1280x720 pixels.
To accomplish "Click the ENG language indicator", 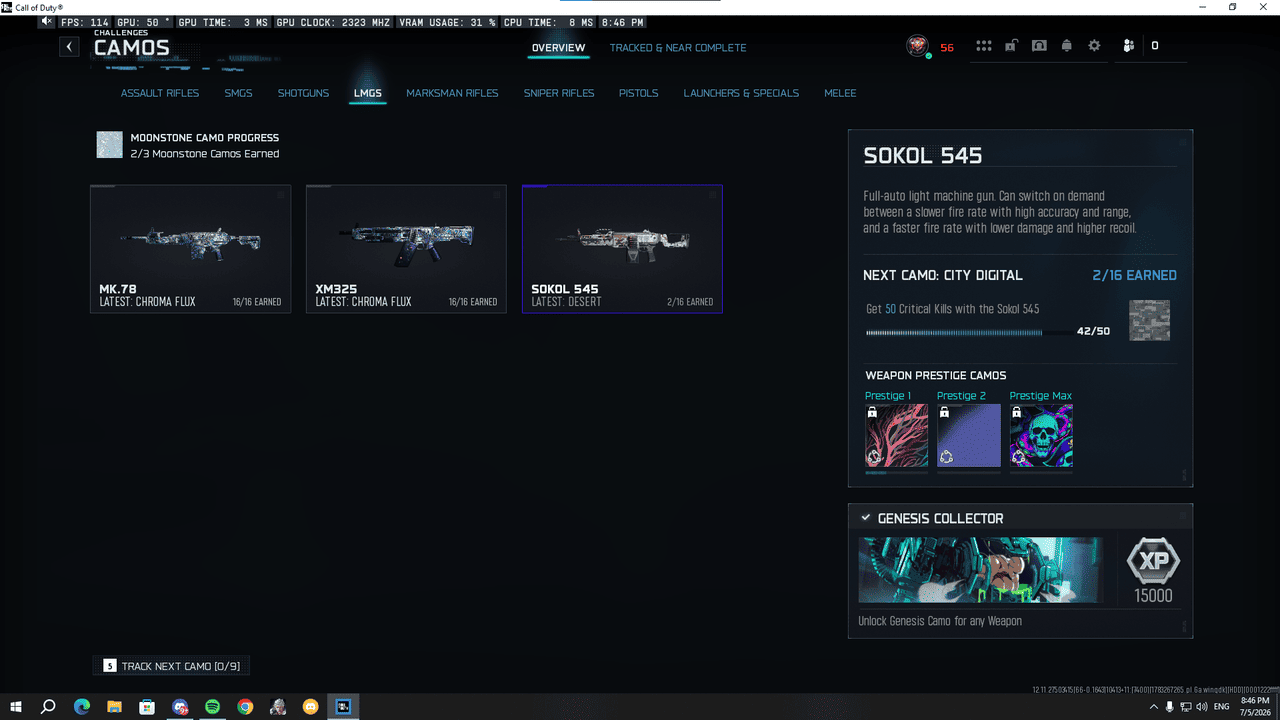I will click(x=1221, y=707).
